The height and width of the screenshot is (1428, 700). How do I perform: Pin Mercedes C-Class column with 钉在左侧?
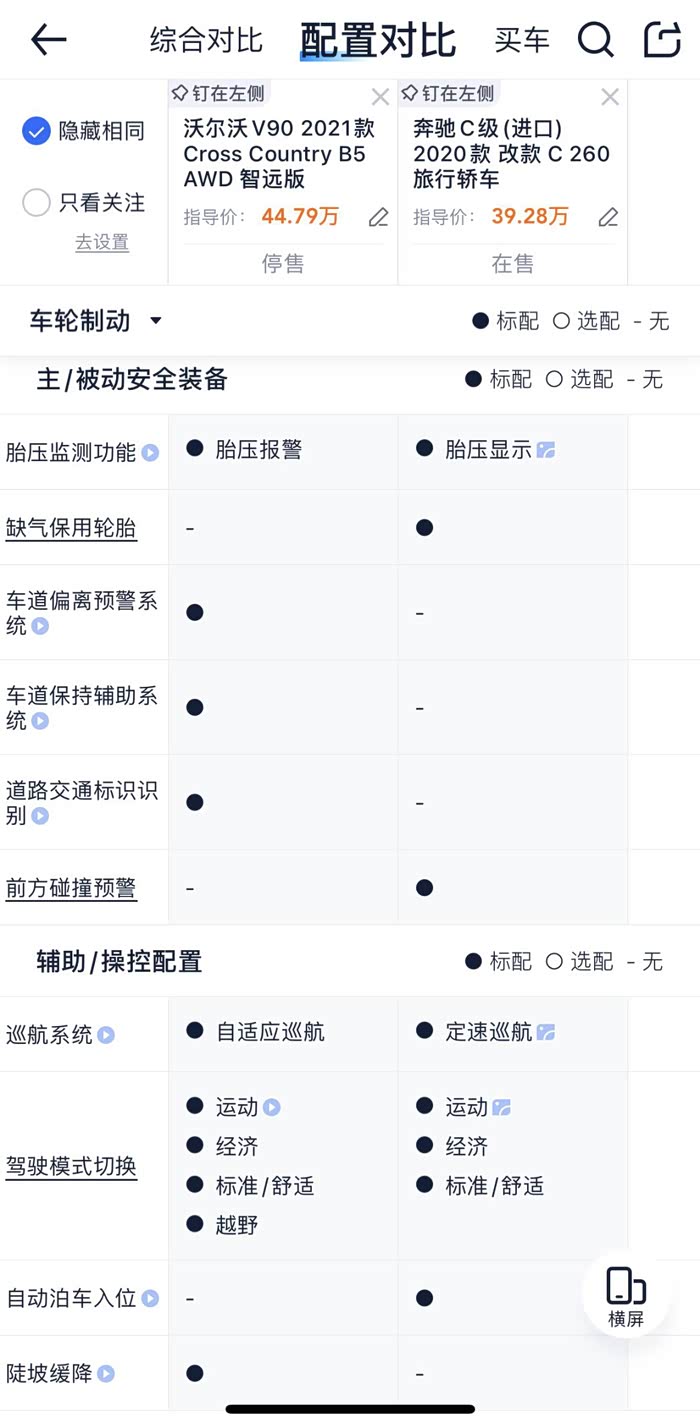[448, 94]
